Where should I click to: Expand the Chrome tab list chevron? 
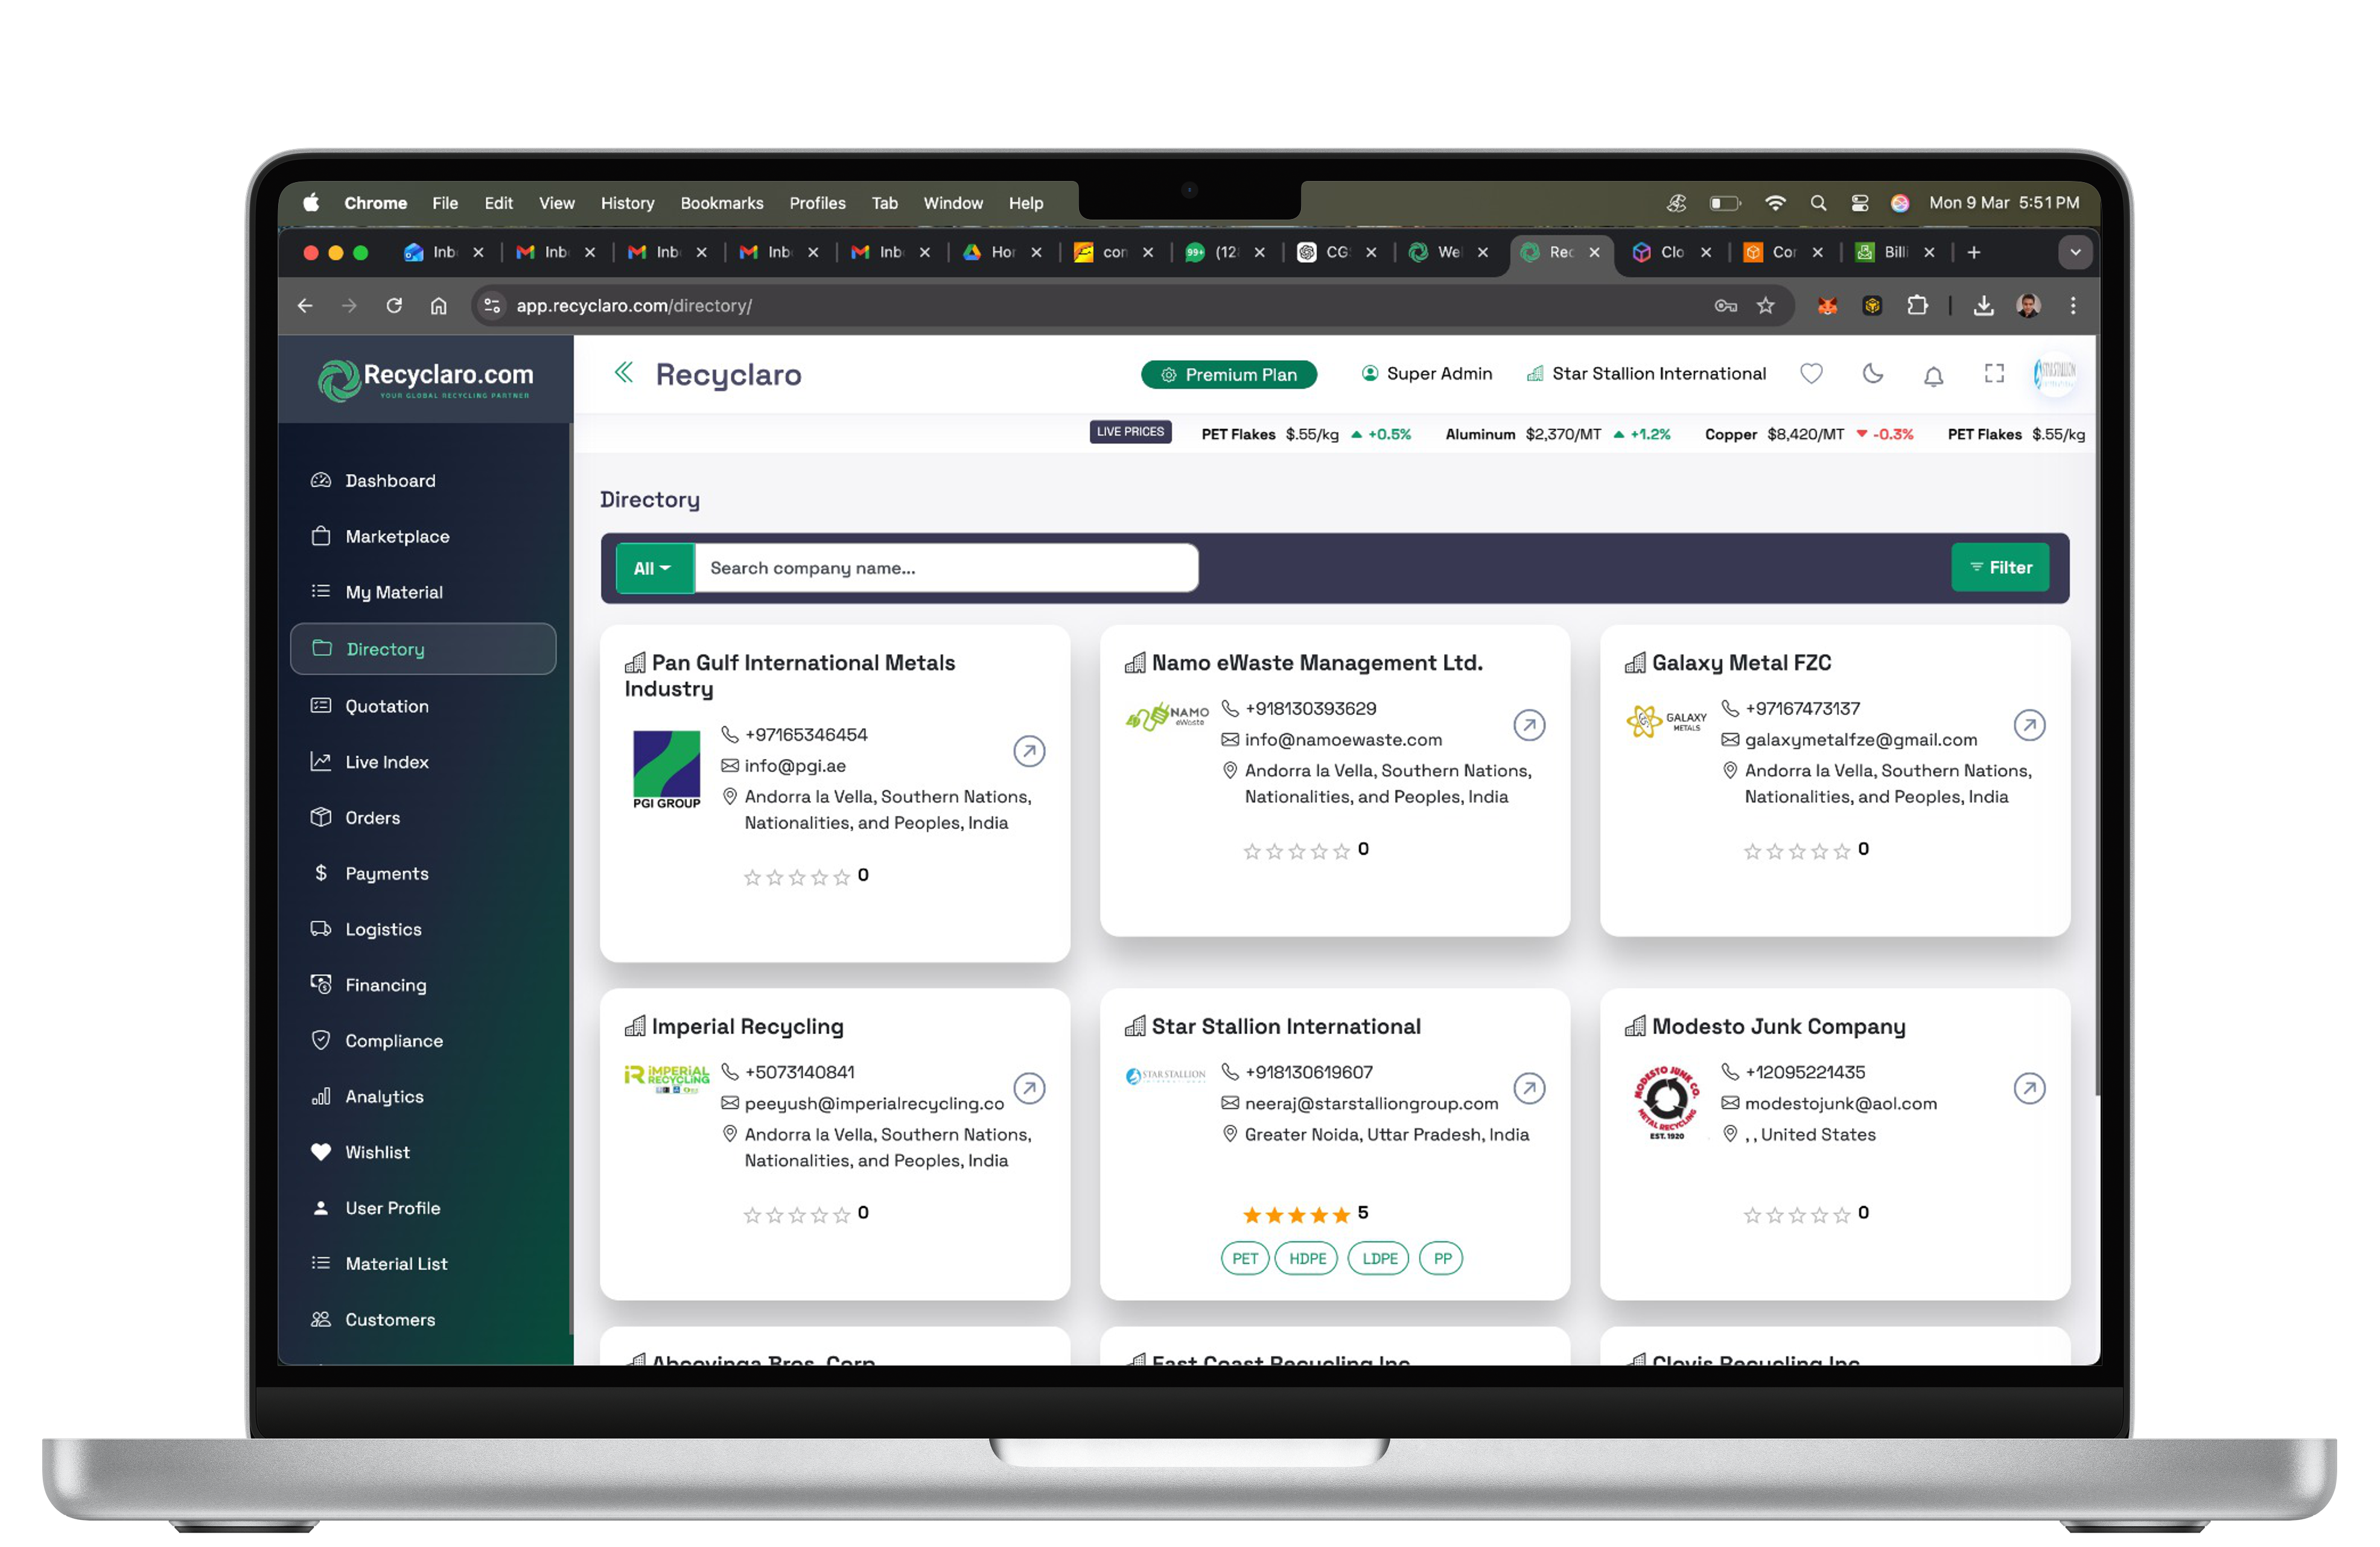click(x=2076, y=252)
